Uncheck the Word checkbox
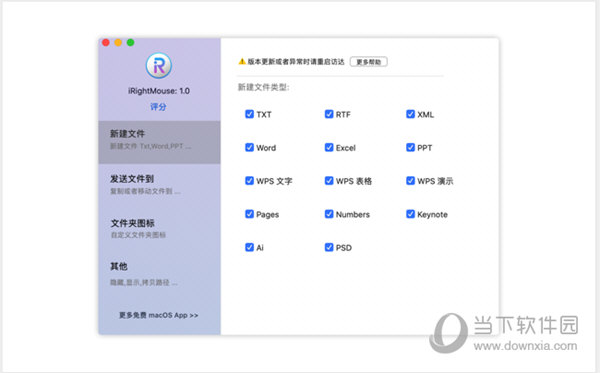This screenshot has height=373, width=600. (x=249, y=147)
